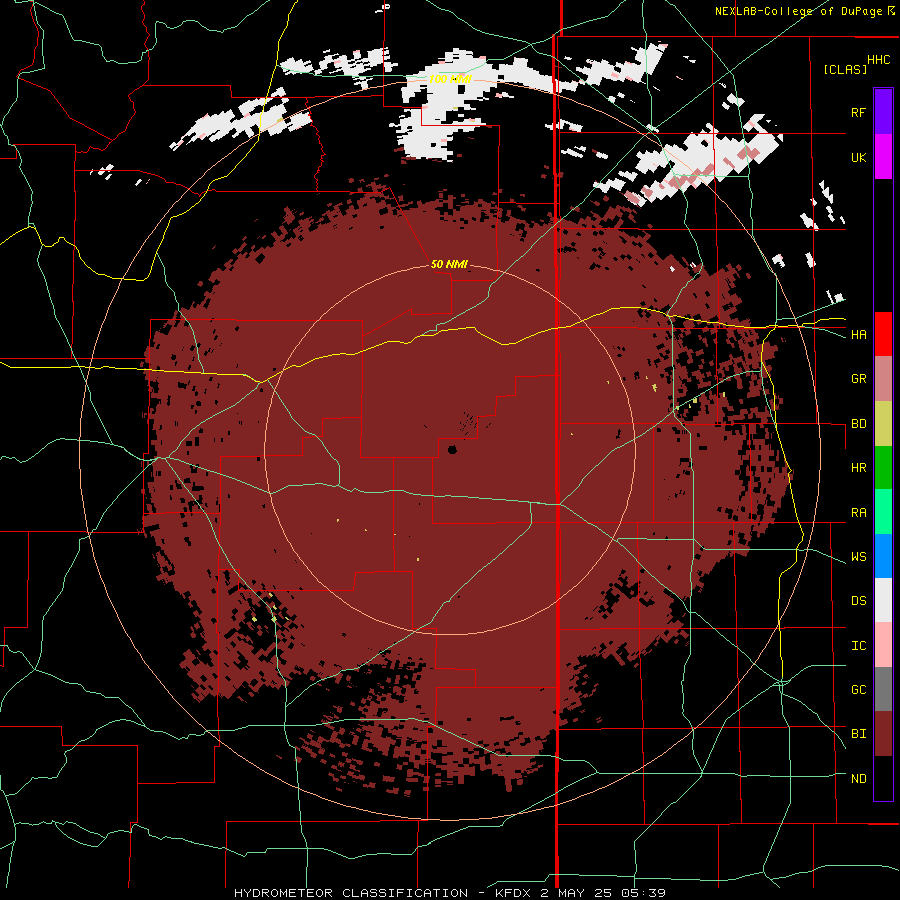Click the 'RF' legend label
The image size is (900, 900).
tap(858, 112)
